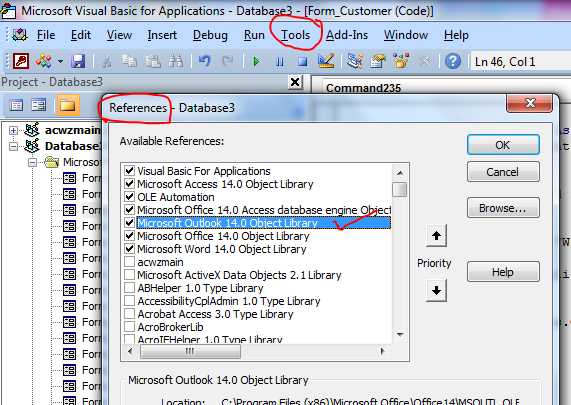
Task: Click the Insert Module toolbar icon
Action: [43, 61]
